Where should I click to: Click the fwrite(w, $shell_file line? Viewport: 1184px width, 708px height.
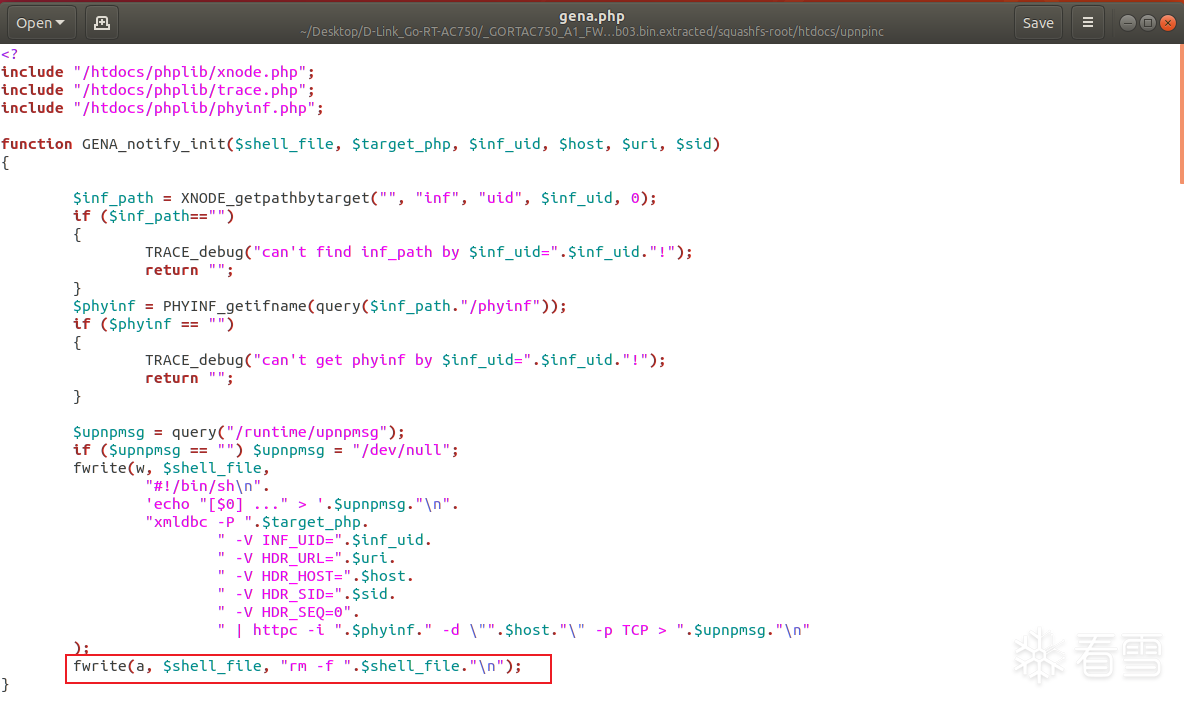pyautogui.click(x=171, y=468)
